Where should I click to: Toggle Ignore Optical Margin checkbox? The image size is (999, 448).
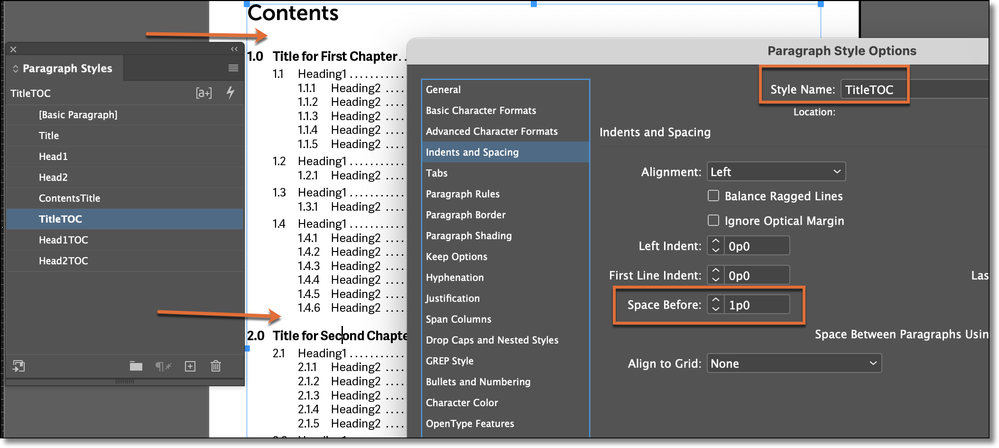click(714, 220)
